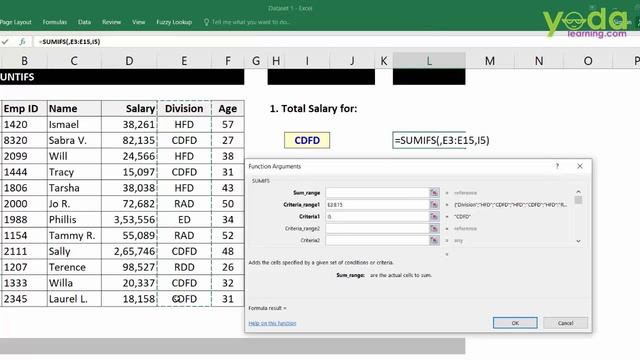Click the cell containing the SUMIFS formula
This screenshot has width=640, height=360.
[x=429, y=140]
